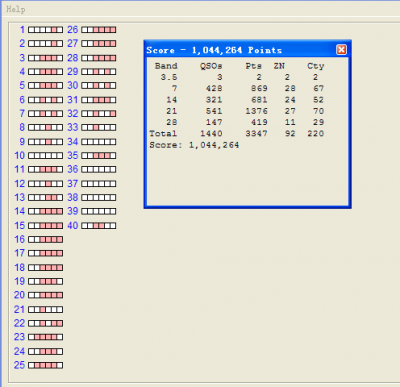Click points value 681
Screen dimensions: 400x387
[x=259, y=100]
